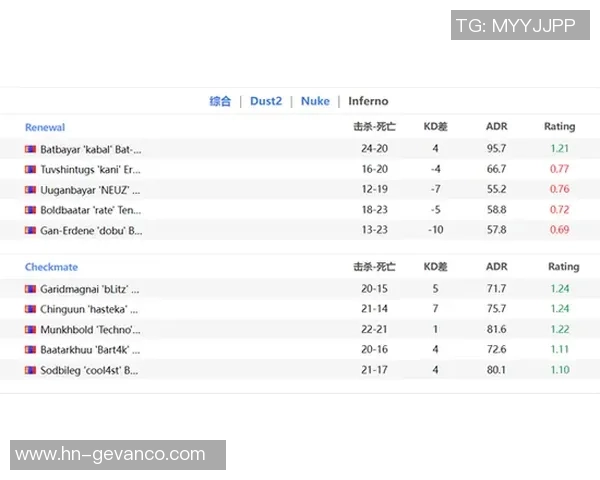The width and height of the screenshot is (600, 480).
Task: Open Sodbileg 'cool4st' player profile
Action: 90,370
